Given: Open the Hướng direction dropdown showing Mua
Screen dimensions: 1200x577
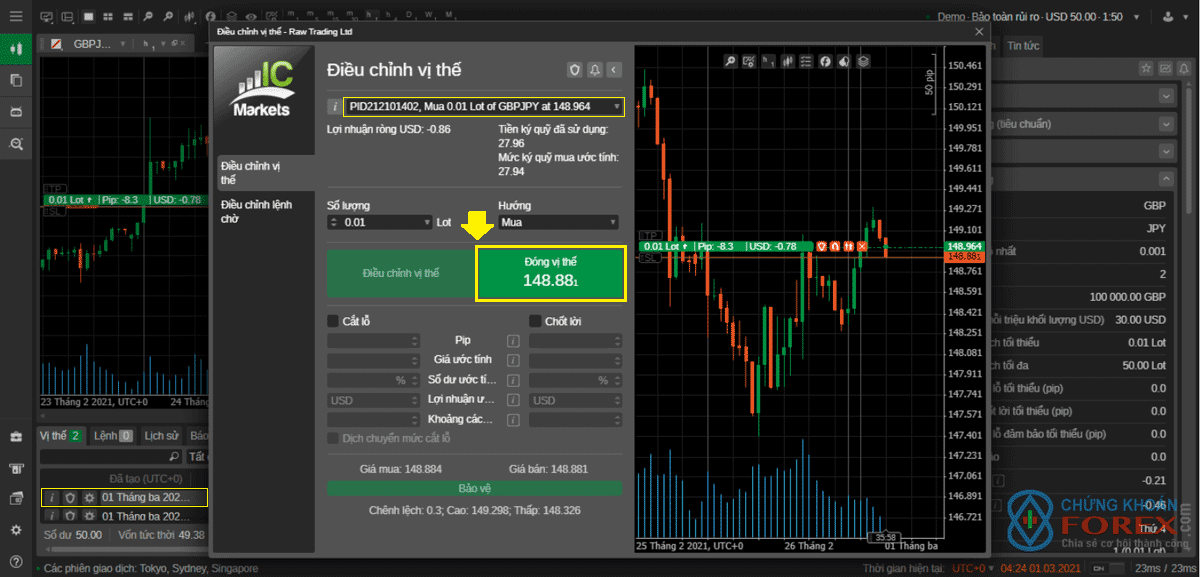Looking at the screenshot, I should point(558,222).
